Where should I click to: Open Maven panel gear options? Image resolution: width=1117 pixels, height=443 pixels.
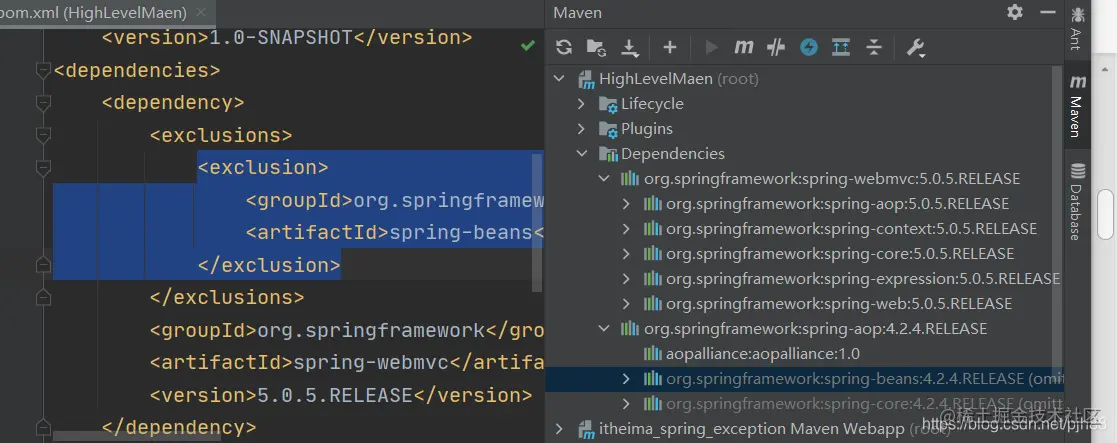[x=1015, y=12]
